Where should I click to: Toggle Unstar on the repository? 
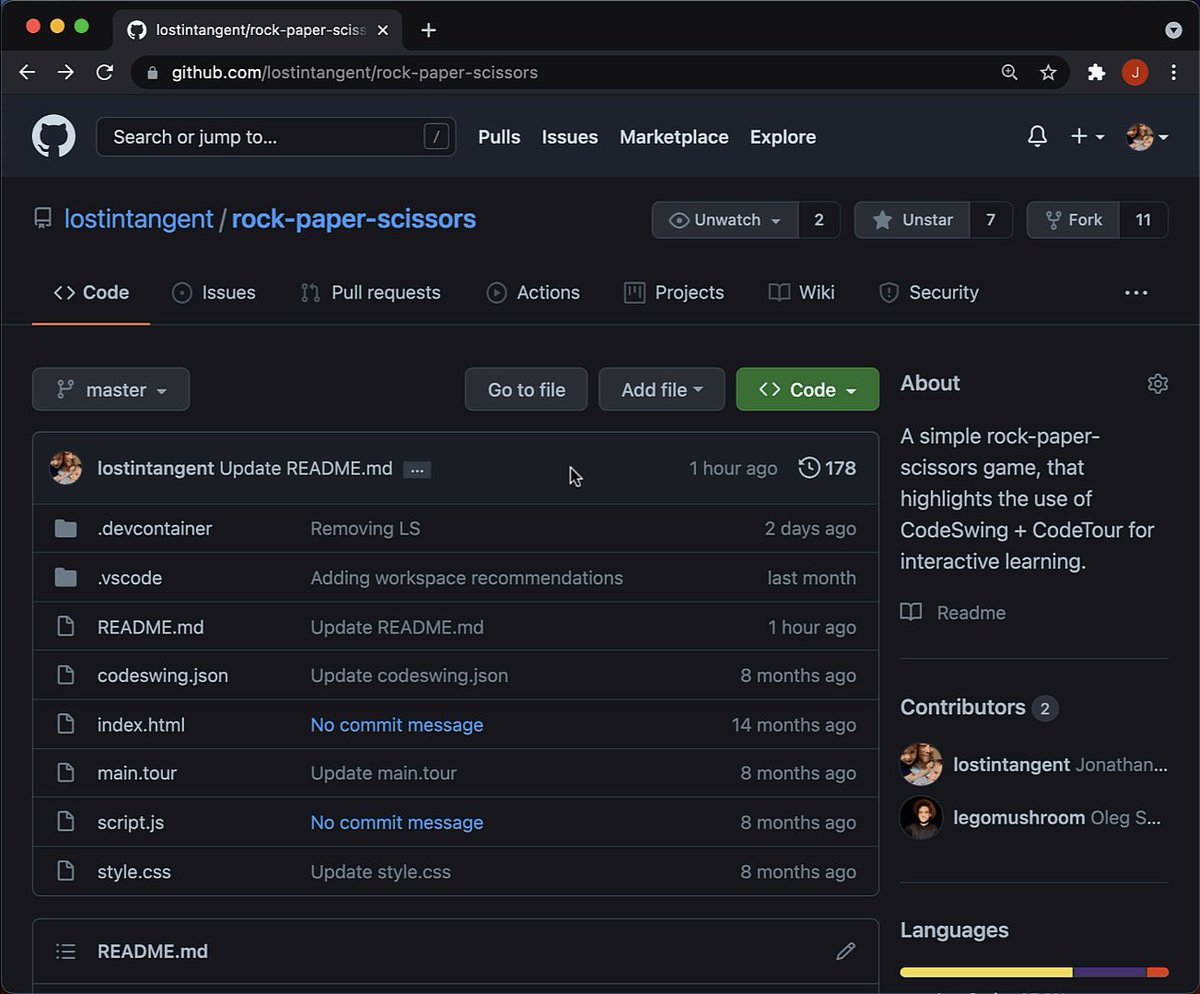(912, 220)
